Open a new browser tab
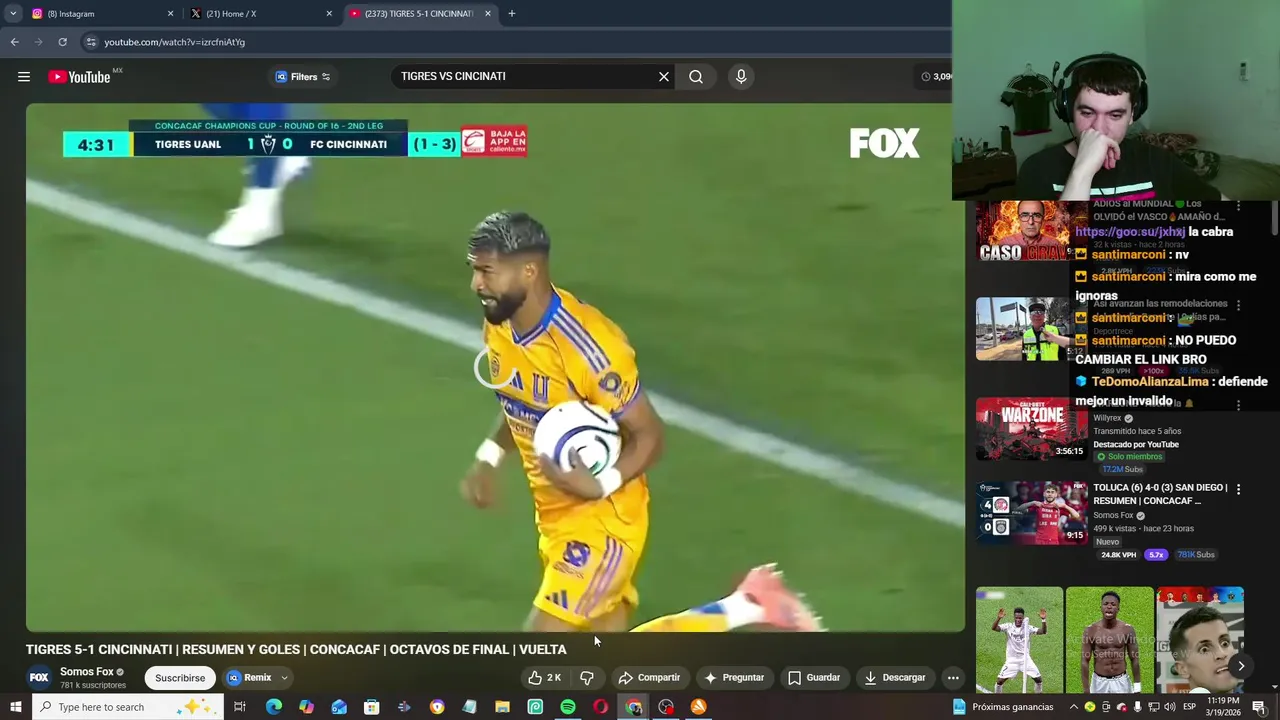Screen dimensions: 1280x720 click(512, 14)
